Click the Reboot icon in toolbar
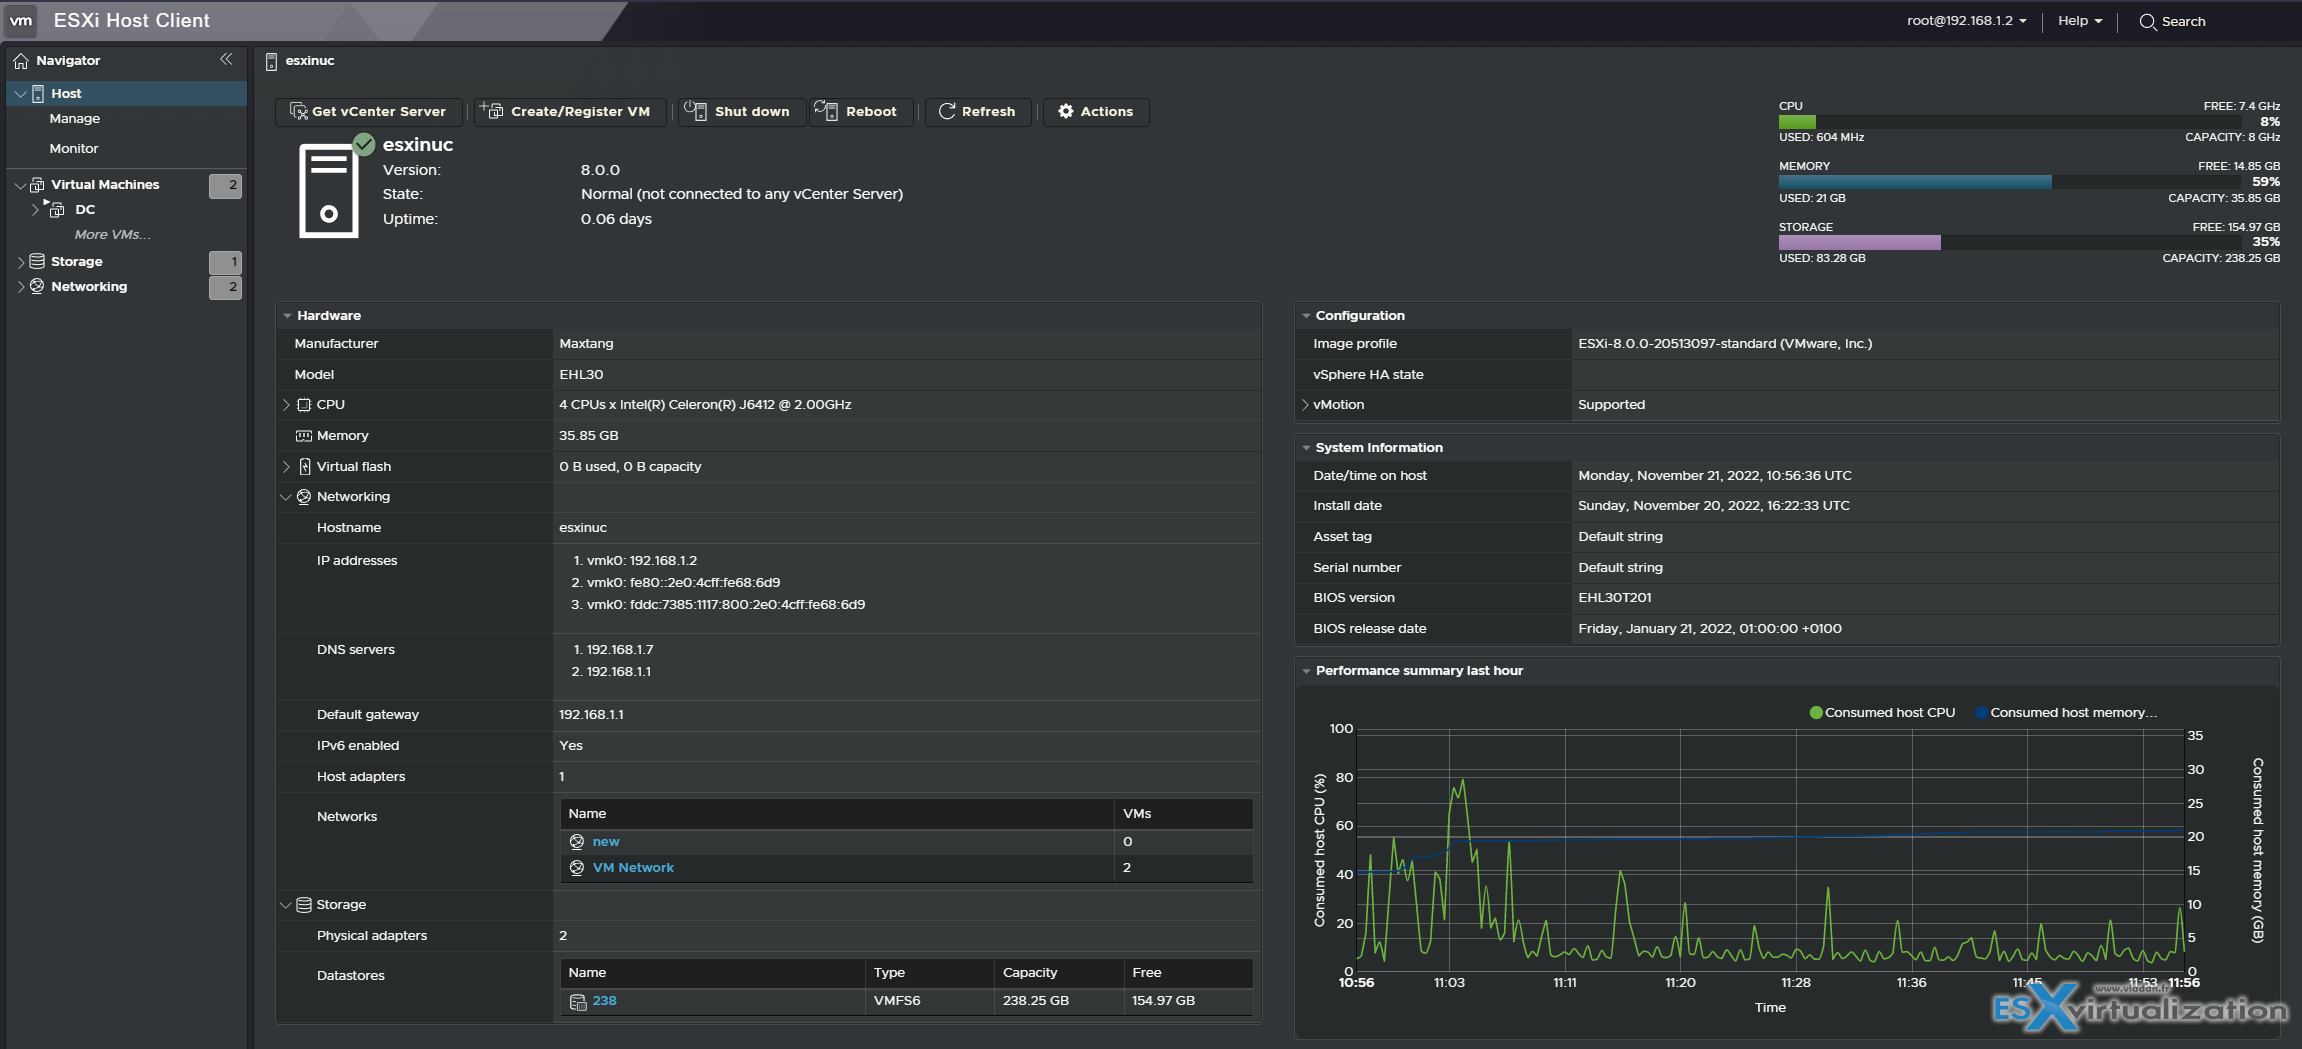This screenshot has width=2302, height=1049. [826, 110]
